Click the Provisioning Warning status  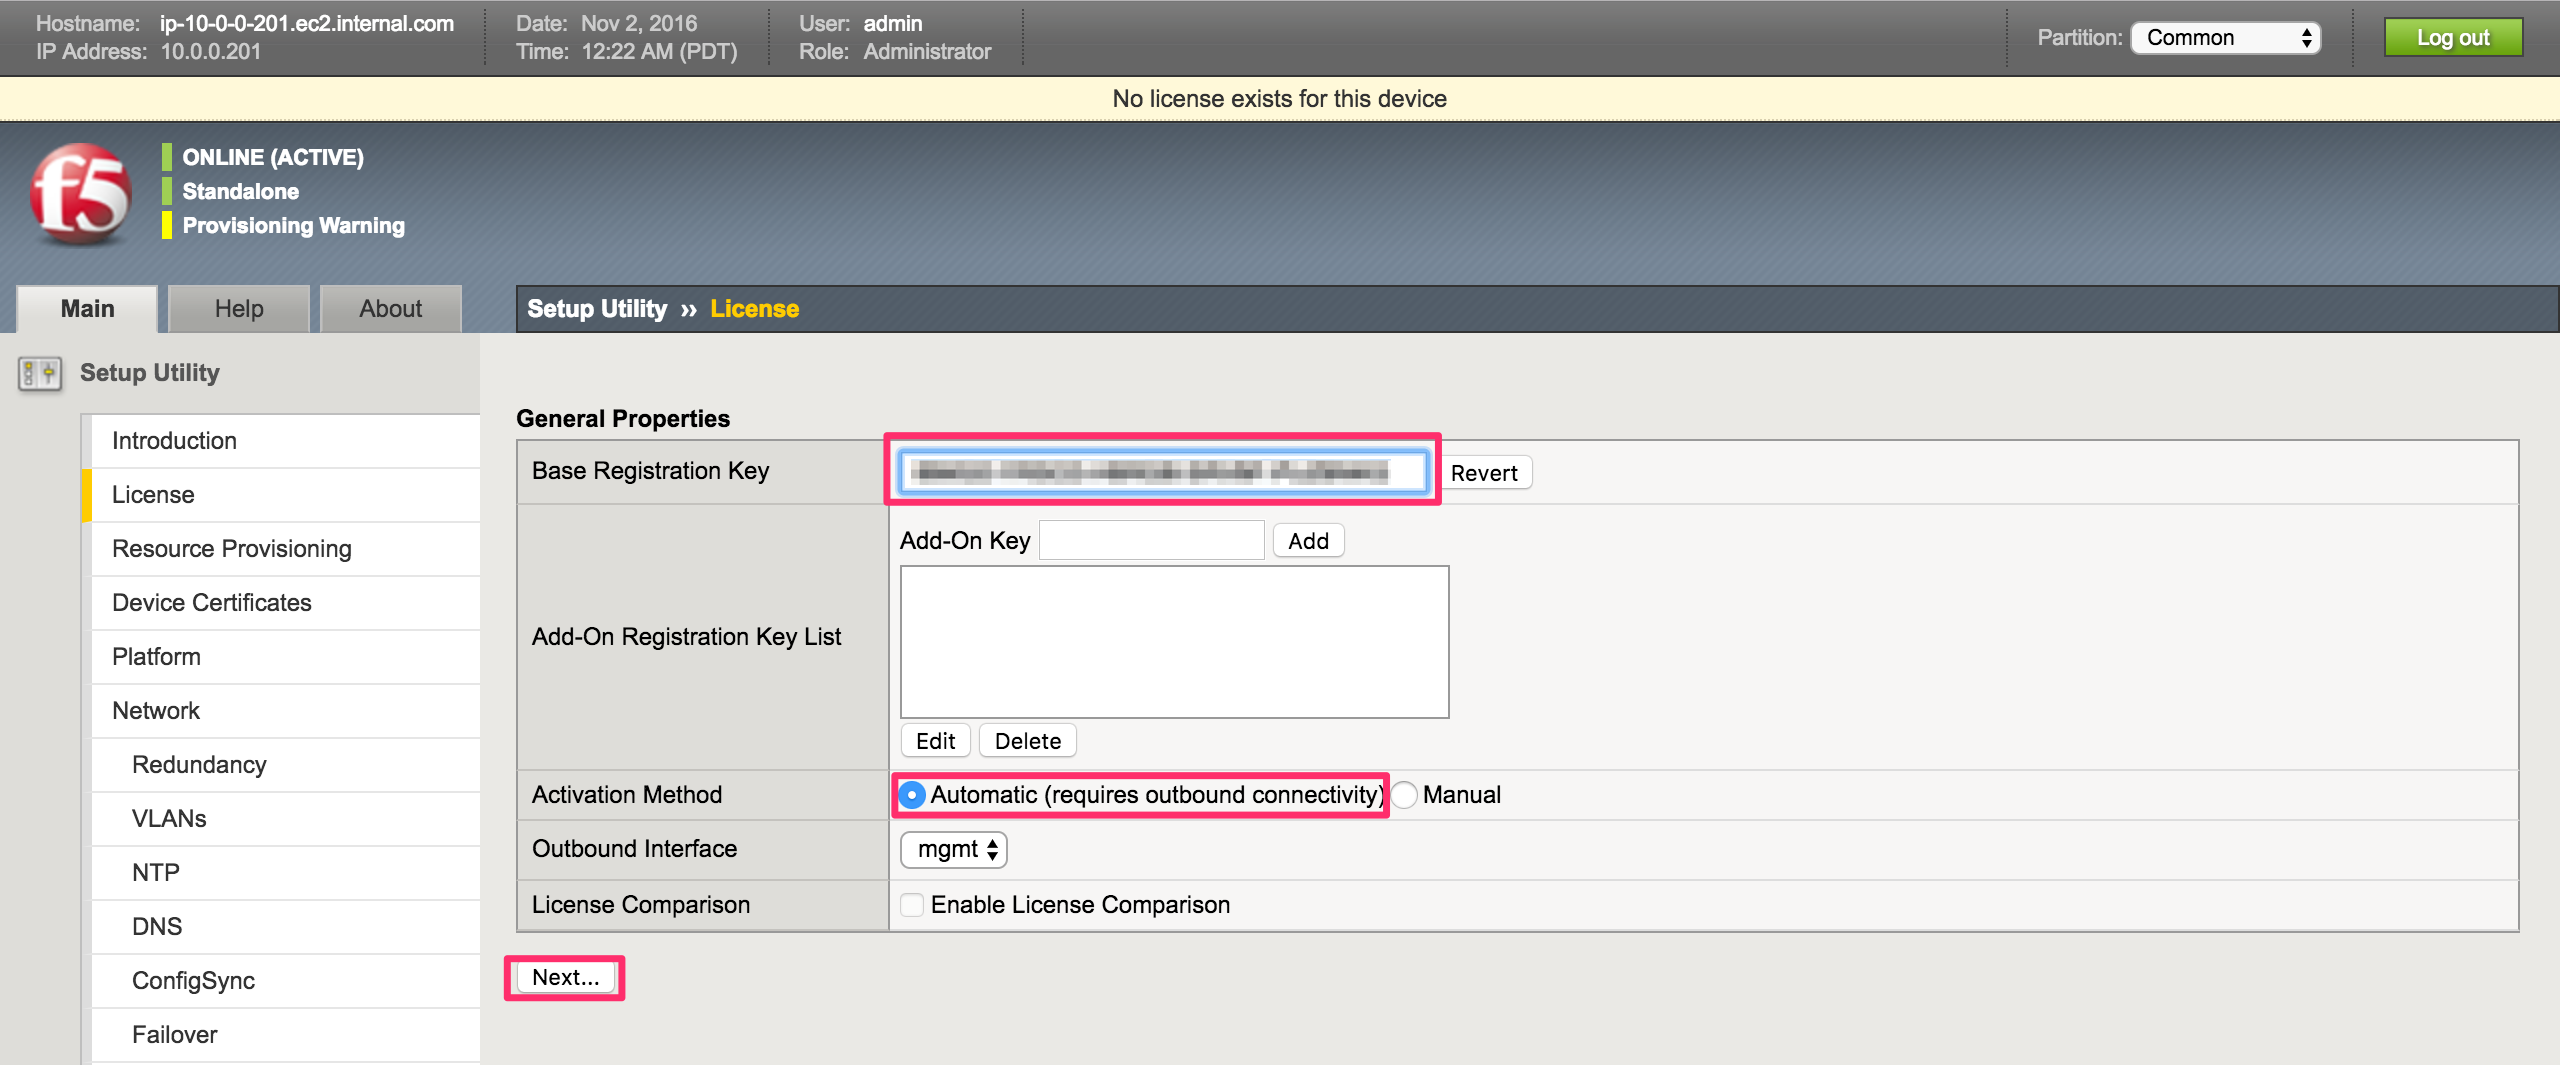(x=293, y=225)
